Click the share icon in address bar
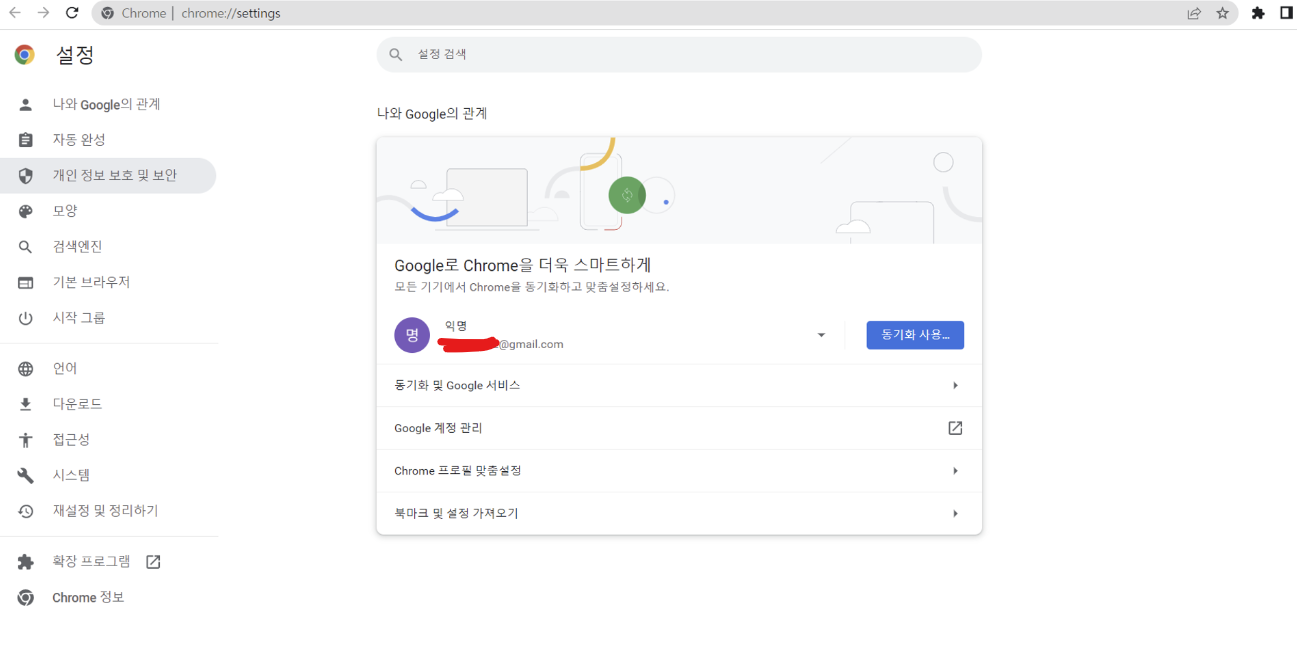Image resolution: width=1297 pixels, height=645 pixels. point(1194,13)
